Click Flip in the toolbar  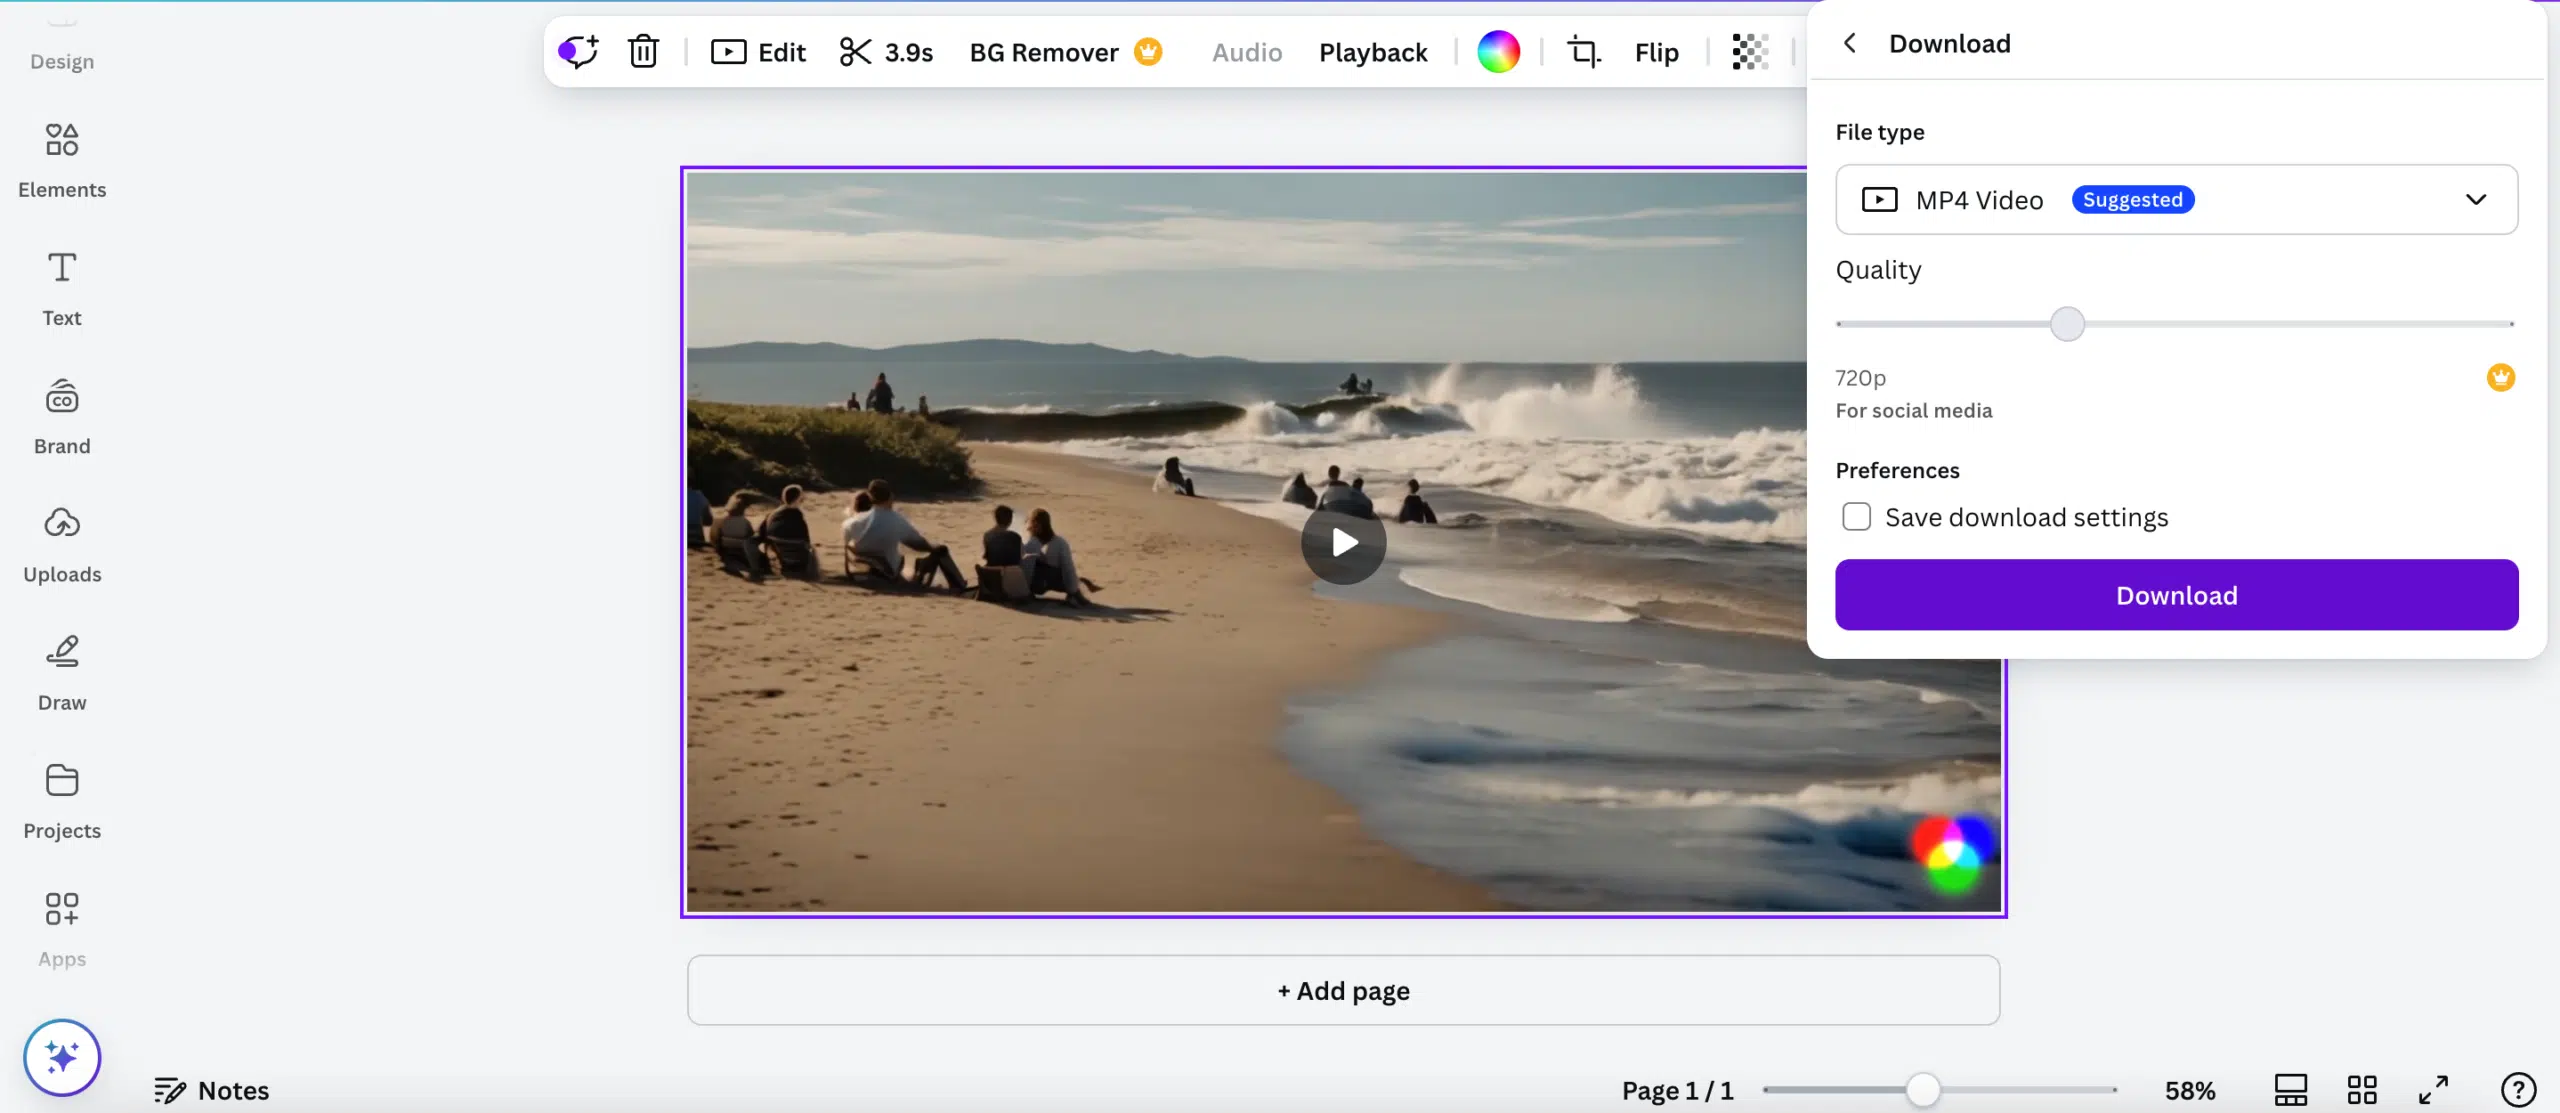coord(1656,52)
